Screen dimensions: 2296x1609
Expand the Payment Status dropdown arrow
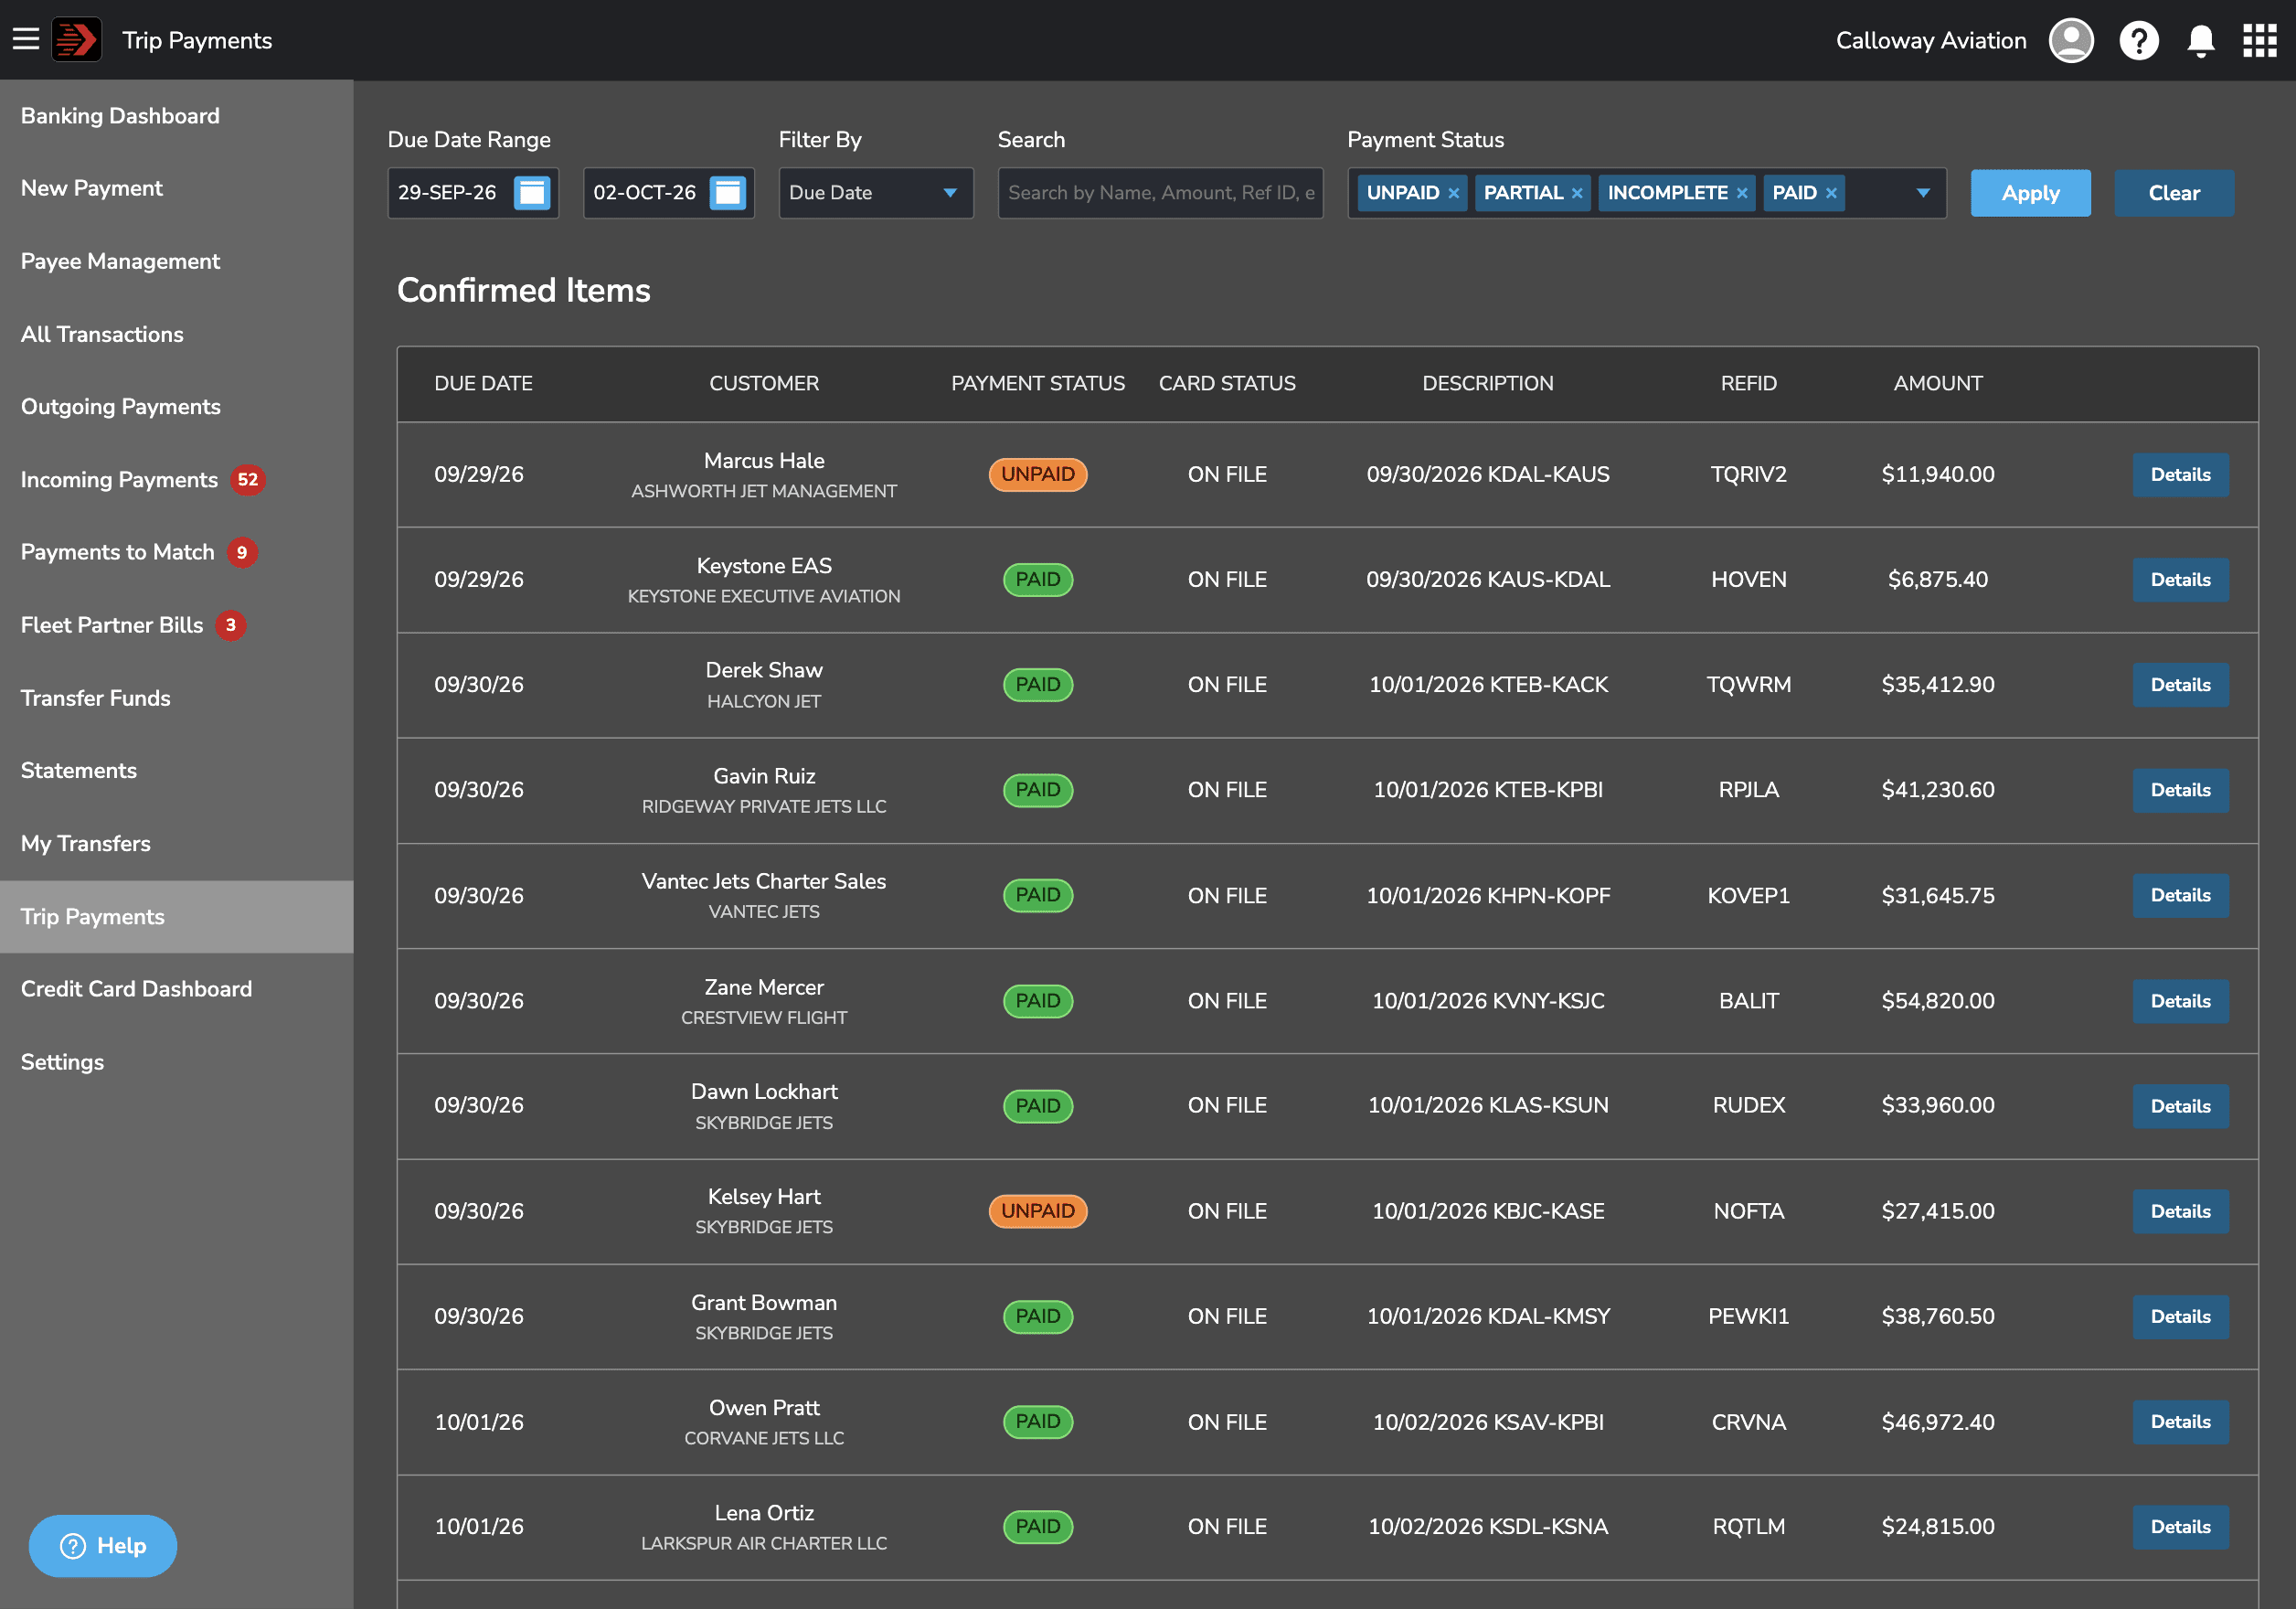(1923, 193)
